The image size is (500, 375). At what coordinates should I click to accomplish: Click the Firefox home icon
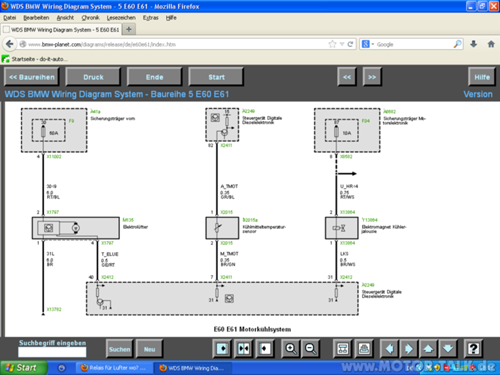pos(491,44)
